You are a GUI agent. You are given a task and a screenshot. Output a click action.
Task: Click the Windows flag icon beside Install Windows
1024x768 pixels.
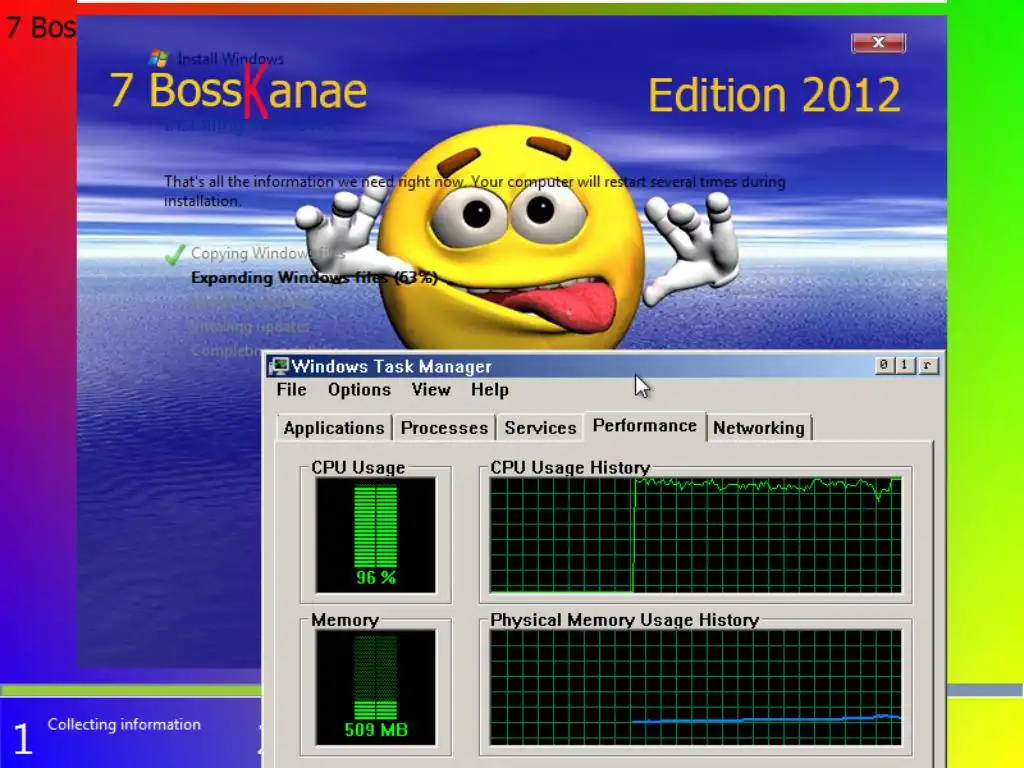click(x=159, y=58)
